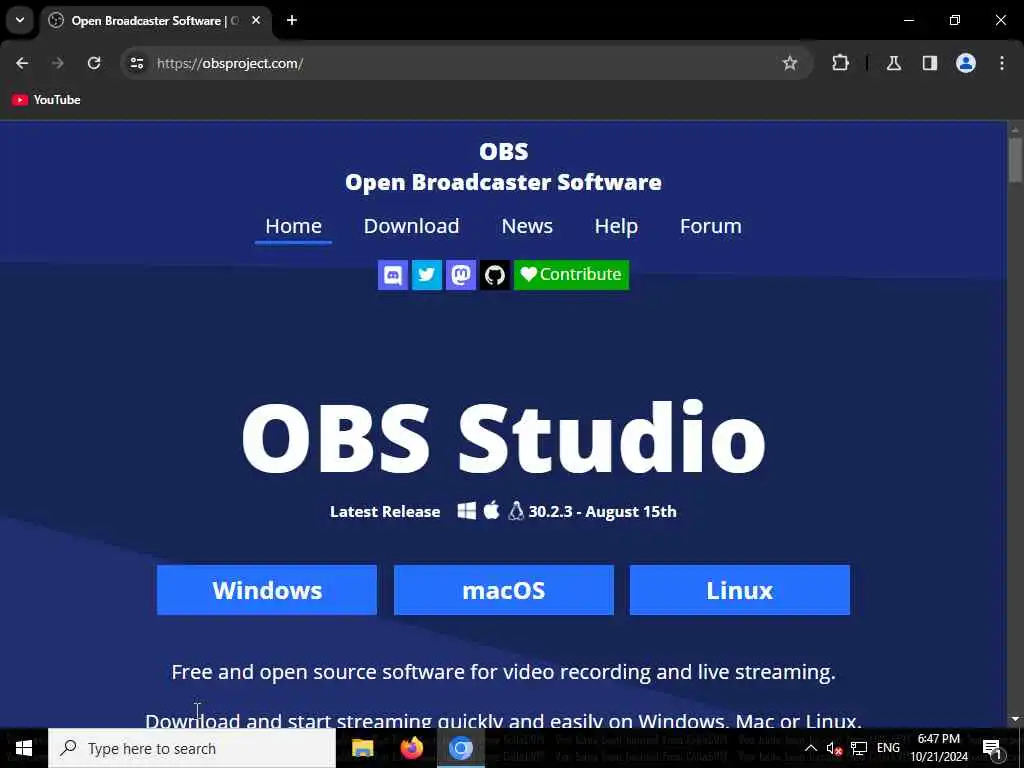Screen dimensions: 1024x768
Task: Go to the Home nav item
Action: (293, 226)
